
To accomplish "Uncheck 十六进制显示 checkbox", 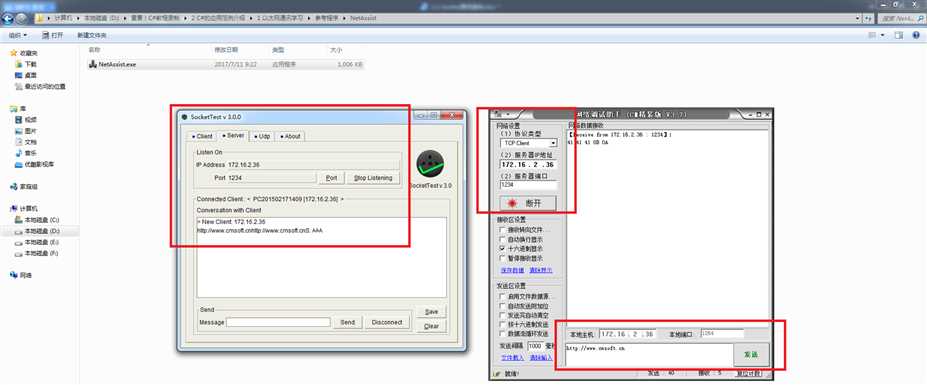I will (x=503, y=249).
